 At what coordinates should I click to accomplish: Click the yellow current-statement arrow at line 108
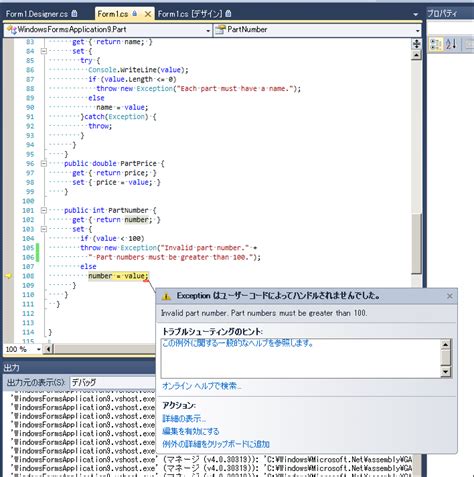9,276
